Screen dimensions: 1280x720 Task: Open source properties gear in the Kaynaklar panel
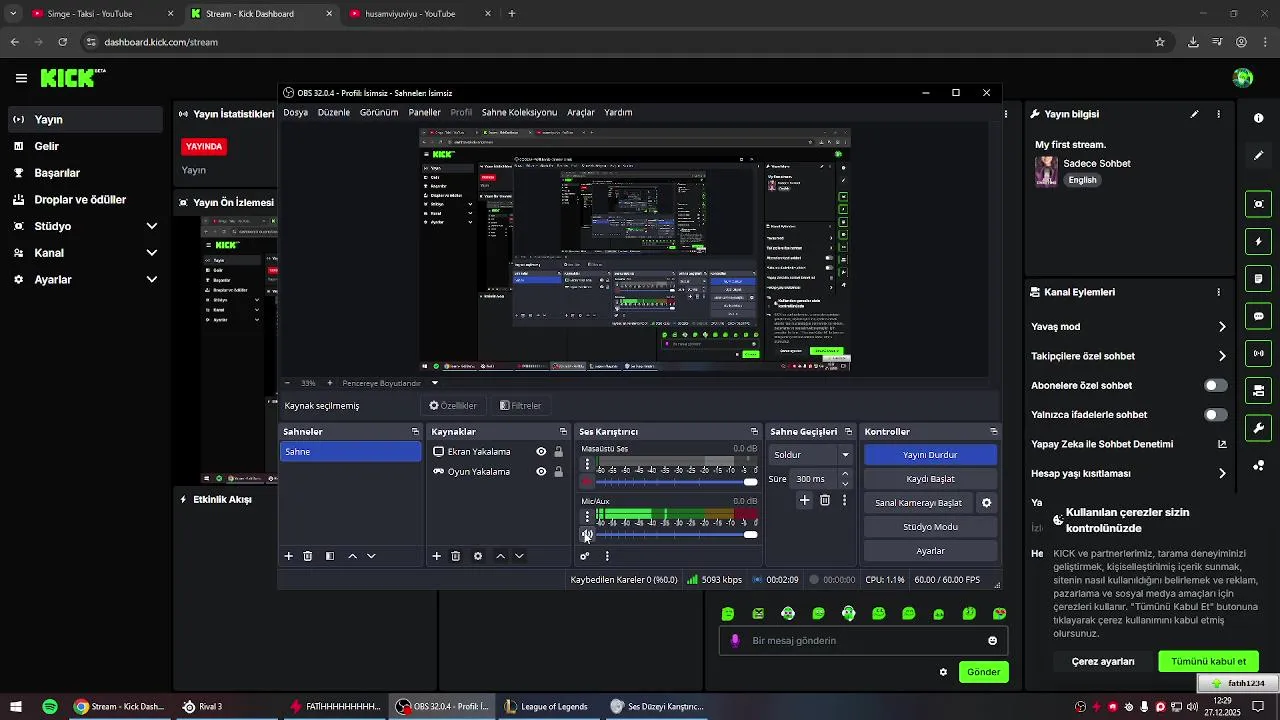click(x=478, y=556)
